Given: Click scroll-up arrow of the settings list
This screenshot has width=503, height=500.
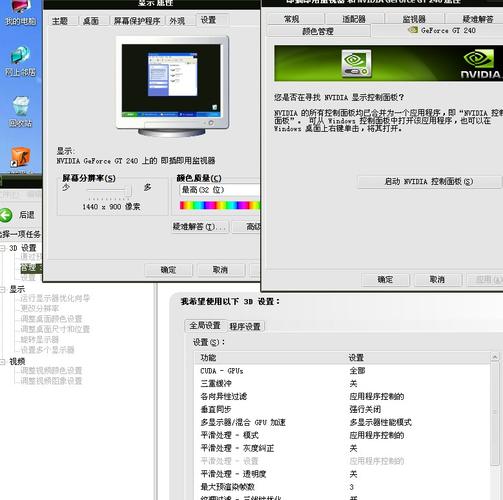Looking at the screenshot, I should pyautogui.click(x=495, y=357).
